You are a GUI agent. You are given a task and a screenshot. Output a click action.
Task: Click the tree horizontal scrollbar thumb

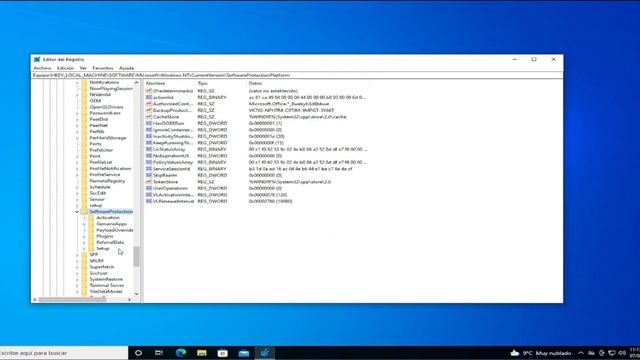72,300
